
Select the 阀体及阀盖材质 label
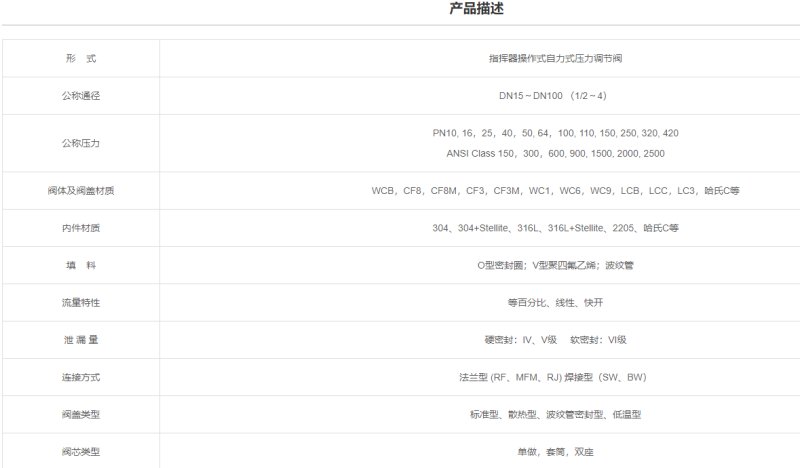(x=80, y=190)
